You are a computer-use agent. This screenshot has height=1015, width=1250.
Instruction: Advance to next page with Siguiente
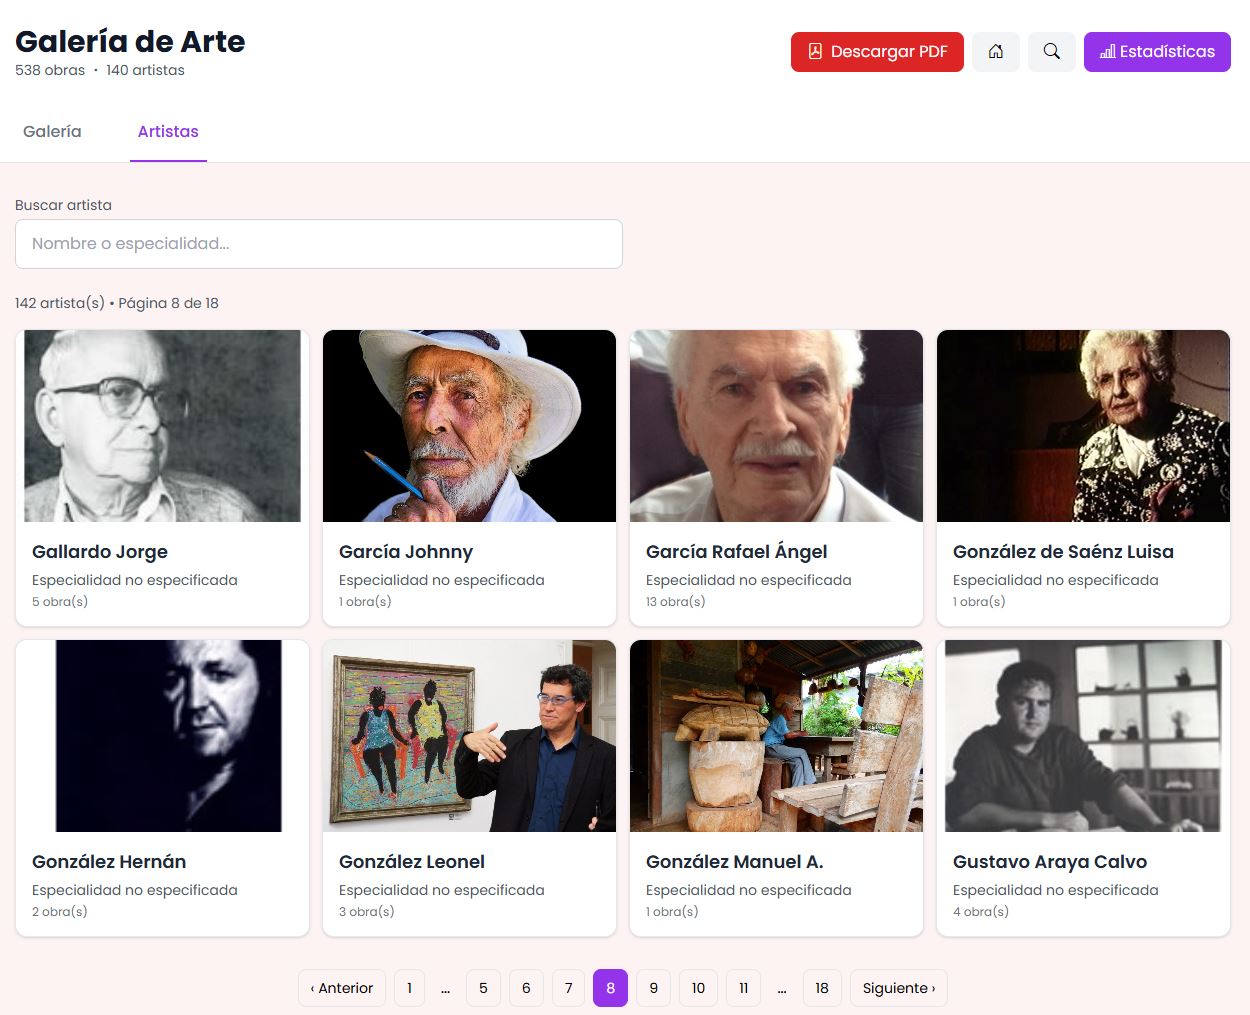(x=898, y=988)
